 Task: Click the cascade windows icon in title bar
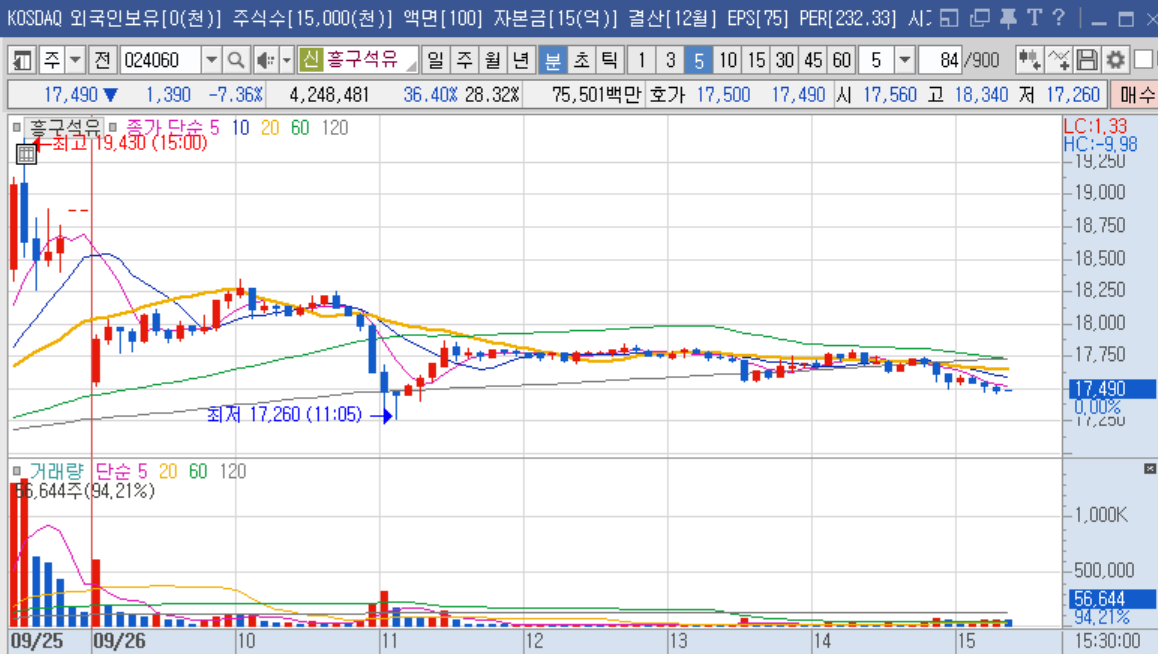(x=979, y=18)
